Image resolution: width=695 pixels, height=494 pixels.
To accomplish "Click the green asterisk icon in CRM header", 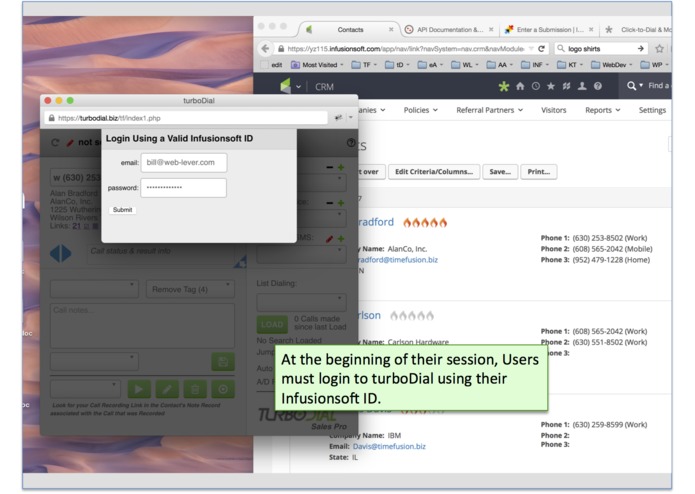I will pyautogui.click(x=504, y=86).
